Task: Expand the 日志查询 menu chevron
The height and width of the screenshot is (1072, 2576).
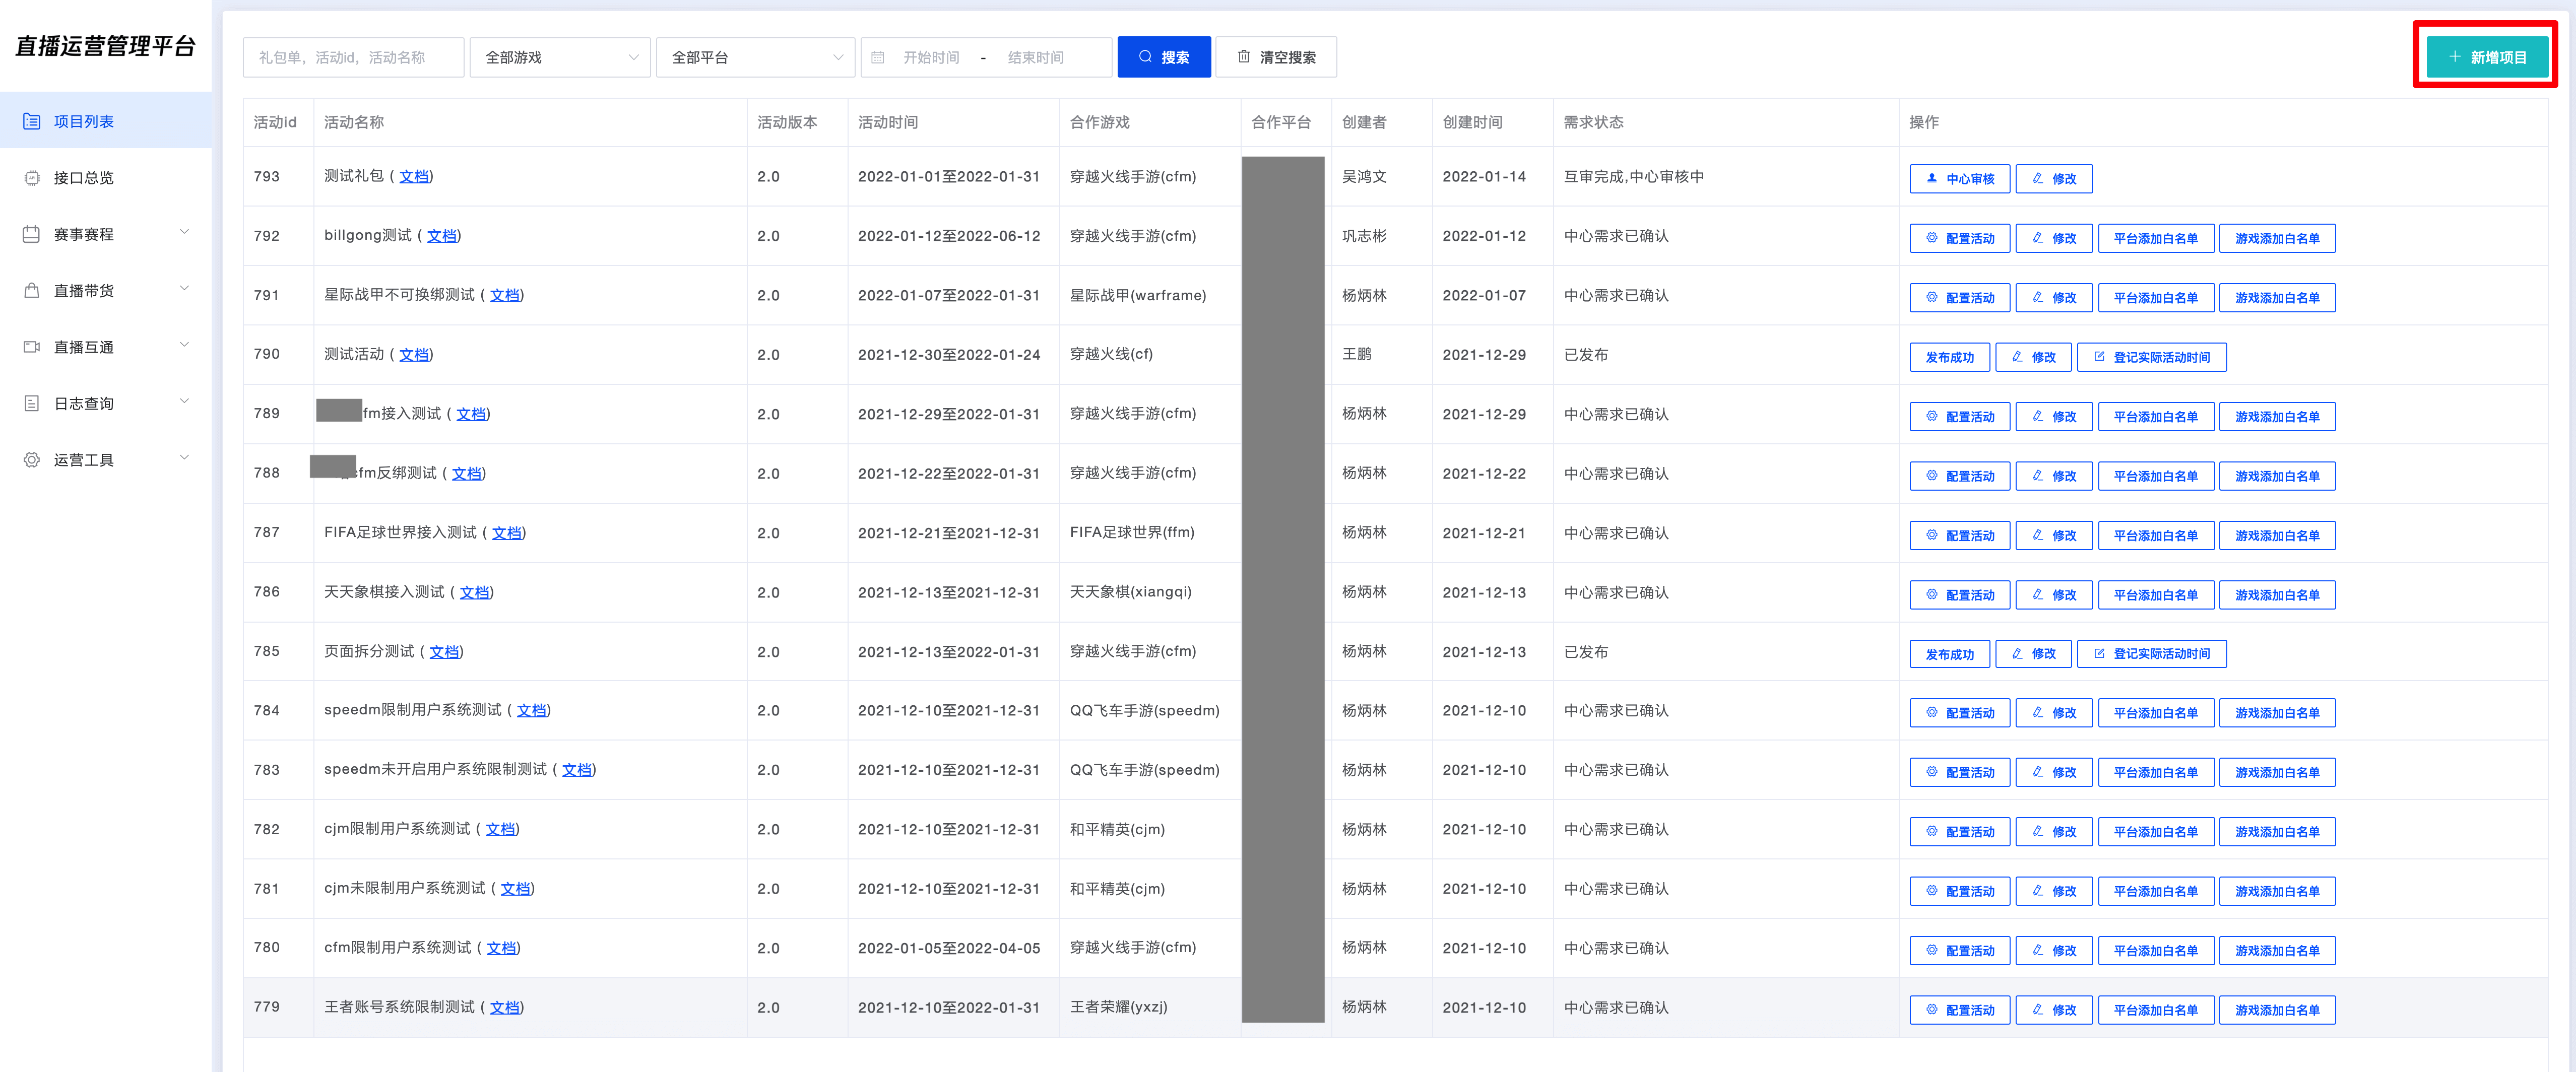Action: click(184, 402)
